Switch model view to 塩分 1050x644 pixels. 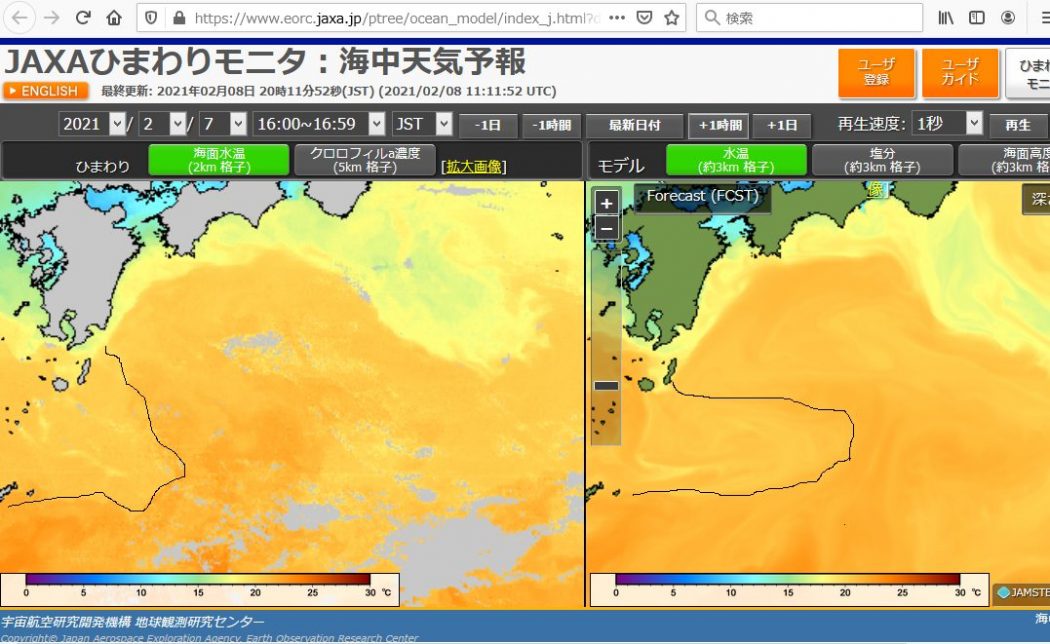(882, 161)
